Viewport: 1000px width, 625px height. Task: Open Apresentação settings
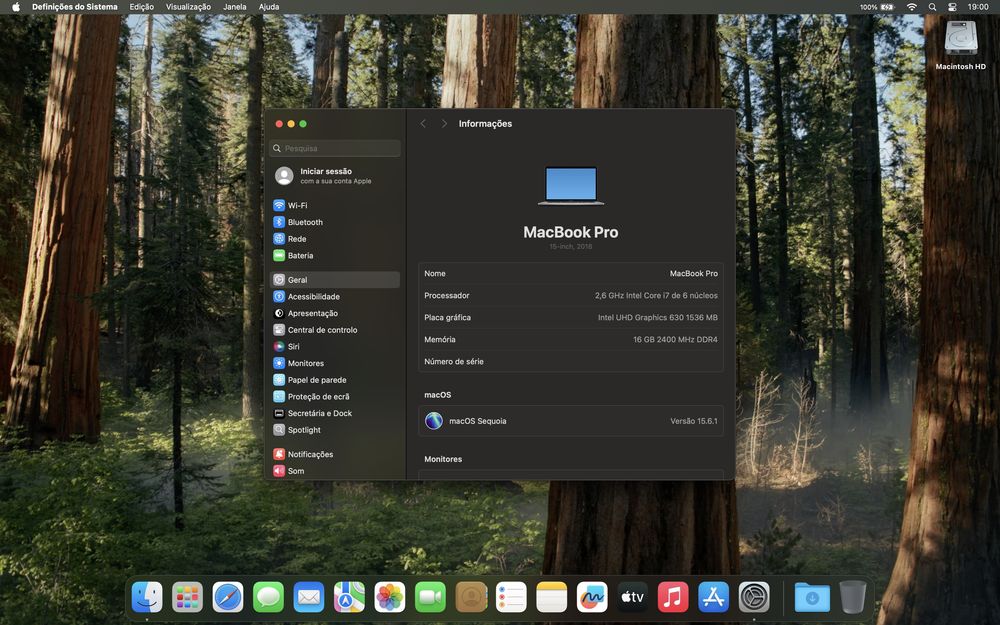click(x=335, y=313)
